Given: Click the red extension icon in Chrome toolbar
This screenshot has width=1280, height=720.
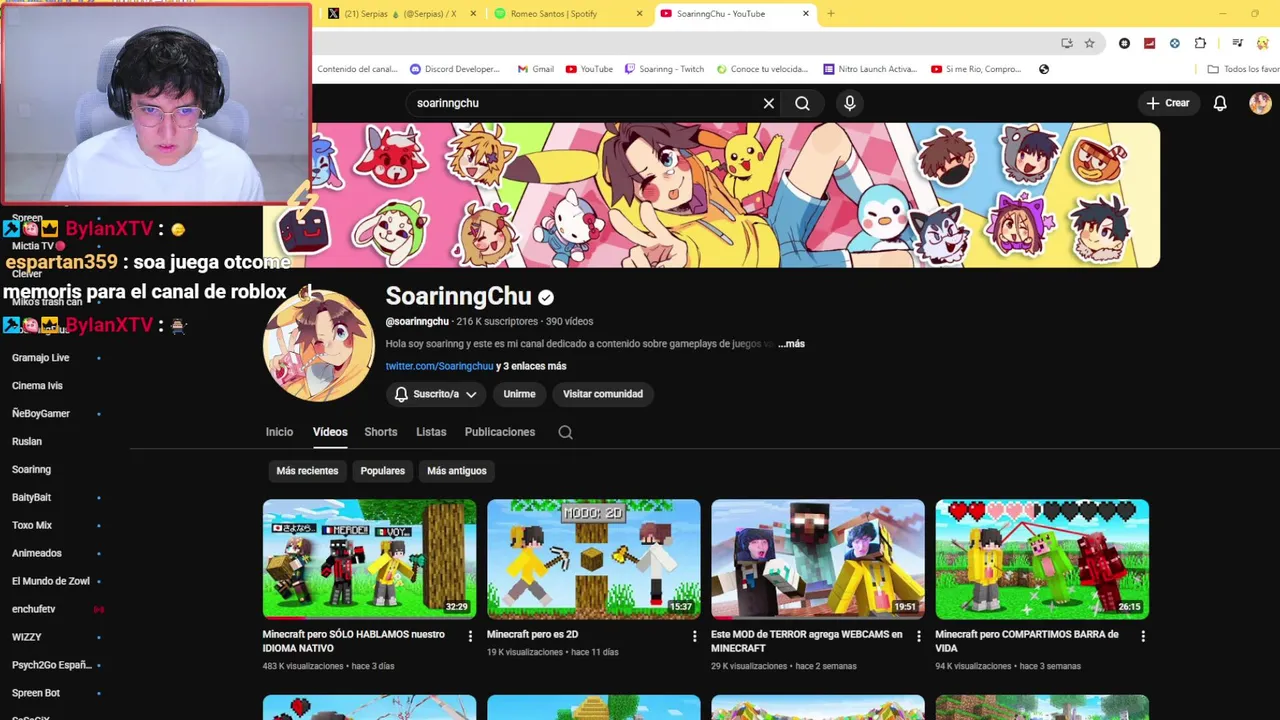Looking at the screenshot, I should tap(1150, 43).
